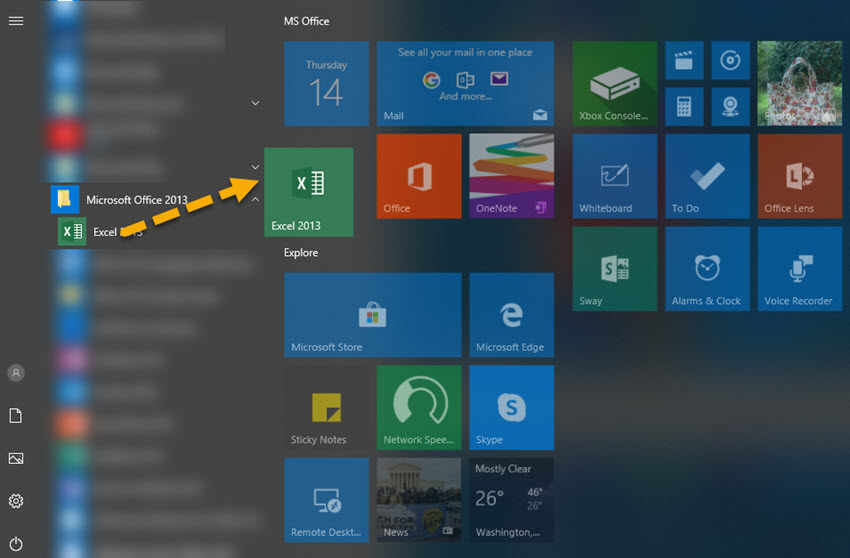Open the Pictures sidebar icon

(16, 459)
